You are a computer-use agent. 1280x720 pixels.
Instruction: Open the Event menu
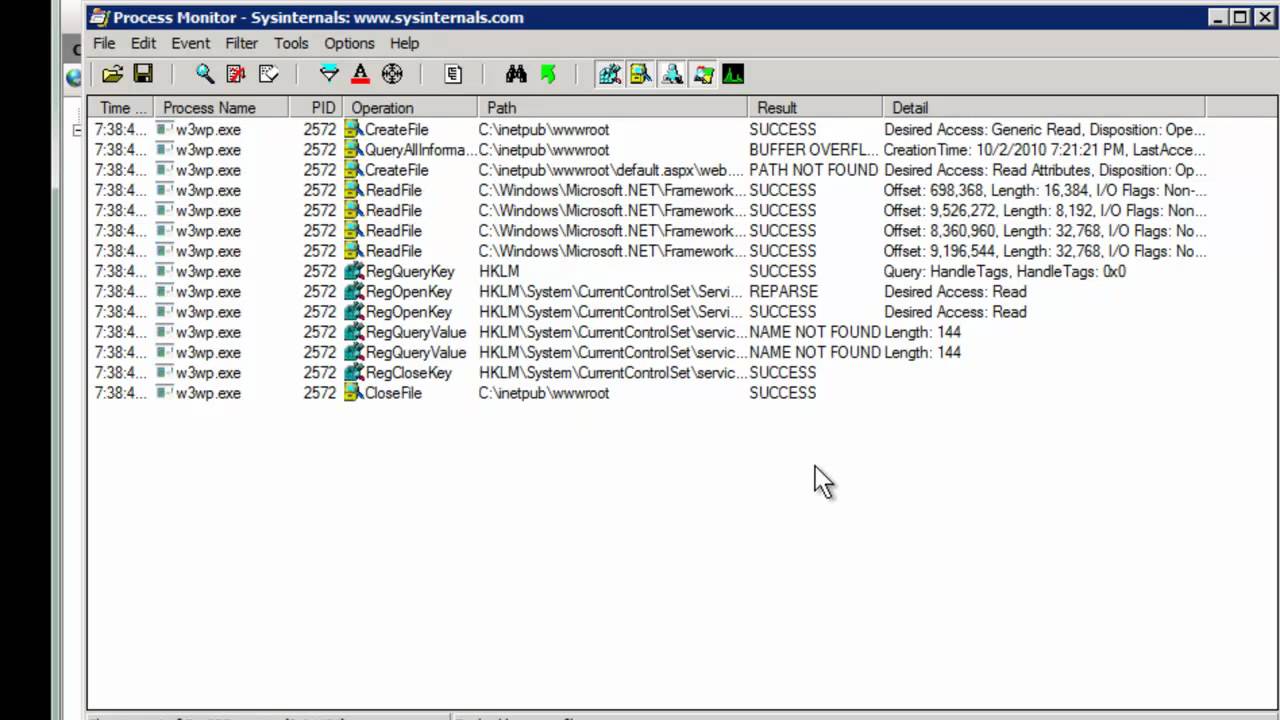click(x=190, y=43)
